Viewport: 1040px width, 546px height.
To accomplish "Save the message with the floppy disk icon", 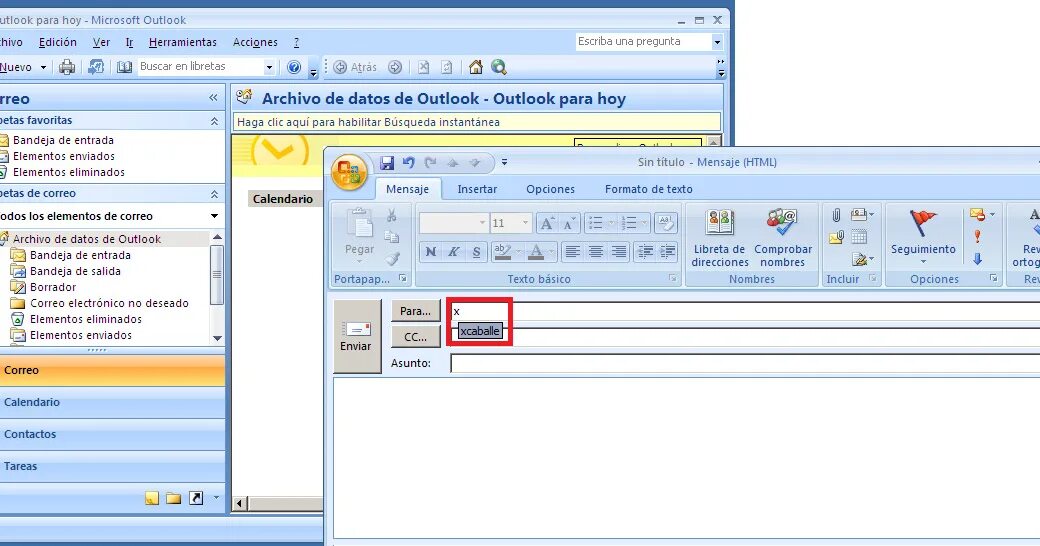I will [x=387, y=163].
